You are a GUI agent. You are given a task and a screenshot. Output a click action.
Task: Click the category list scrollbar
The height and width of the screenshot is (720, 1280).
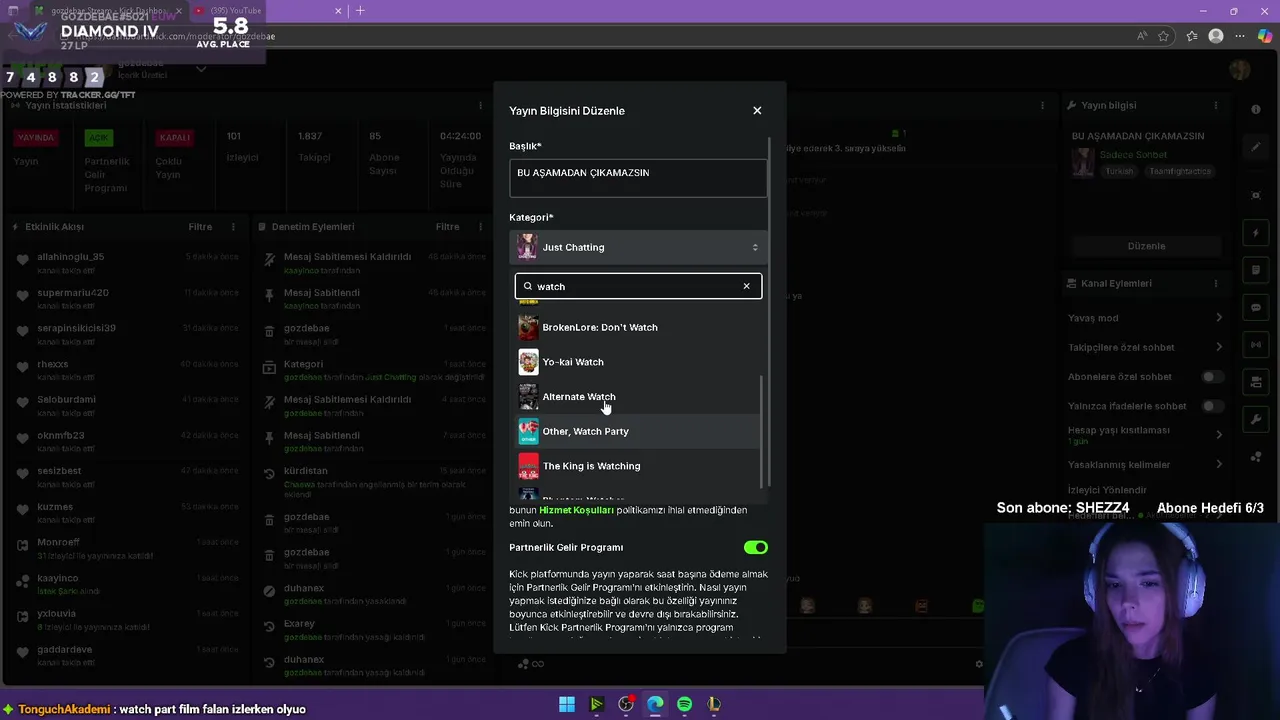762,430
